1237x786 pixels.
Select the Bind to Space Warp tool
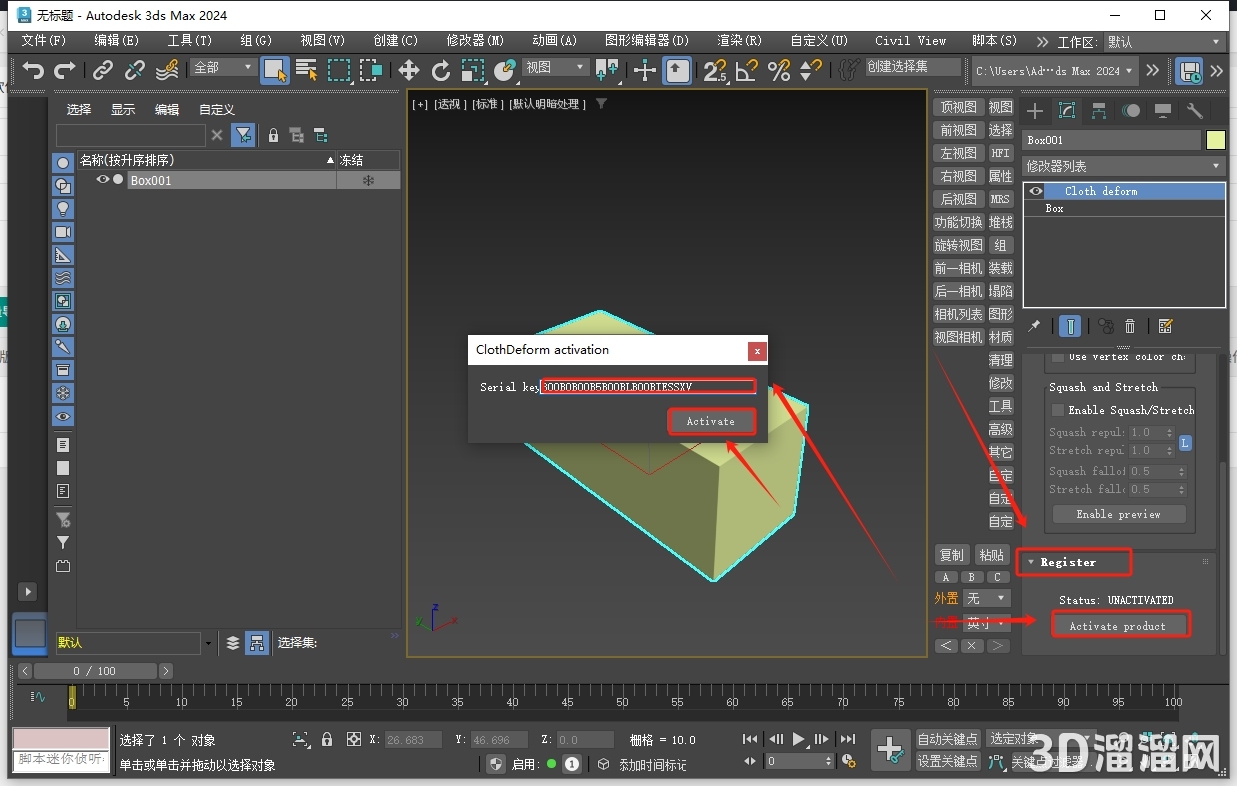[167, 70]
